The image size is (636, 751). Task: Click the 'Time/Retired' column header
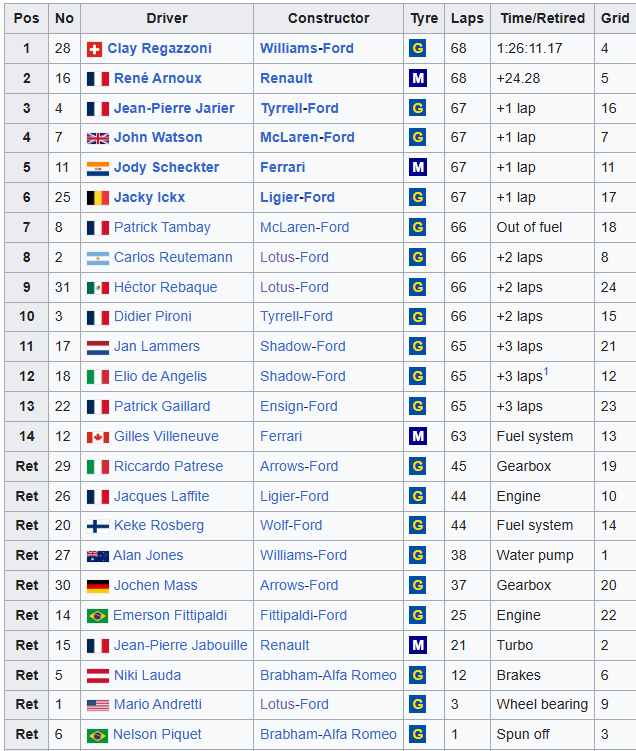pos(542,19)
